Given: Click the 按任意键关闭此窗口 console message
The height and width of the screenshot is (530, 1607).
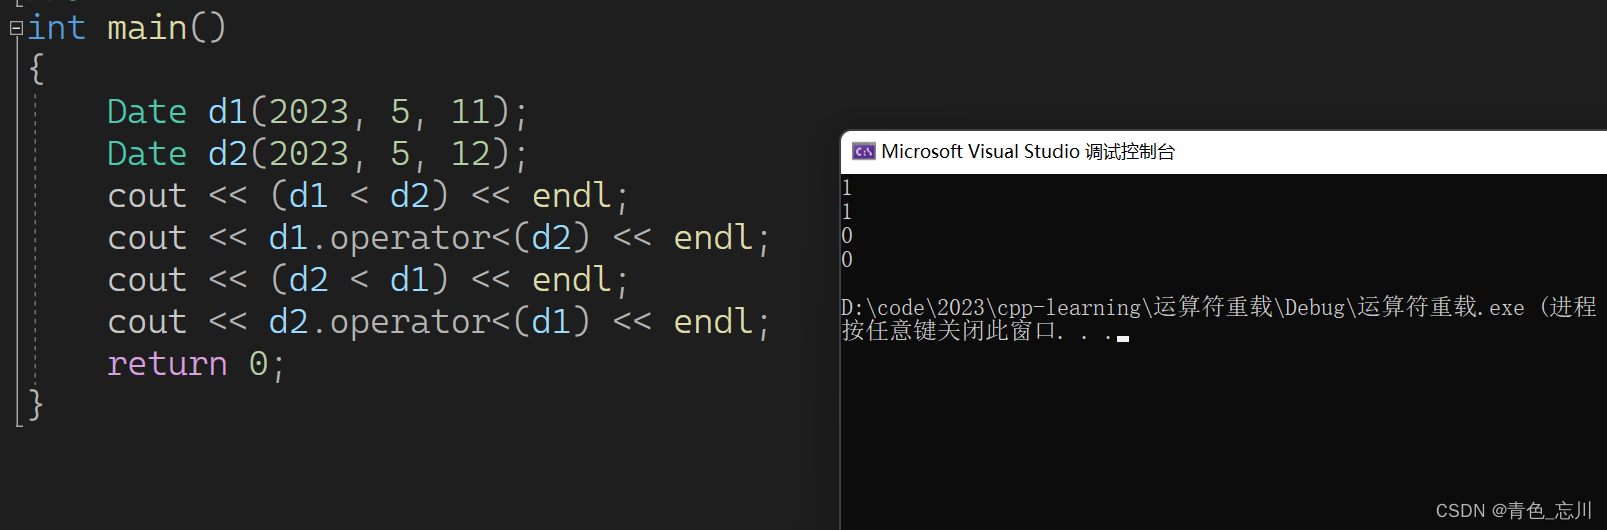Looking at the screenshot, I should 951,331.
